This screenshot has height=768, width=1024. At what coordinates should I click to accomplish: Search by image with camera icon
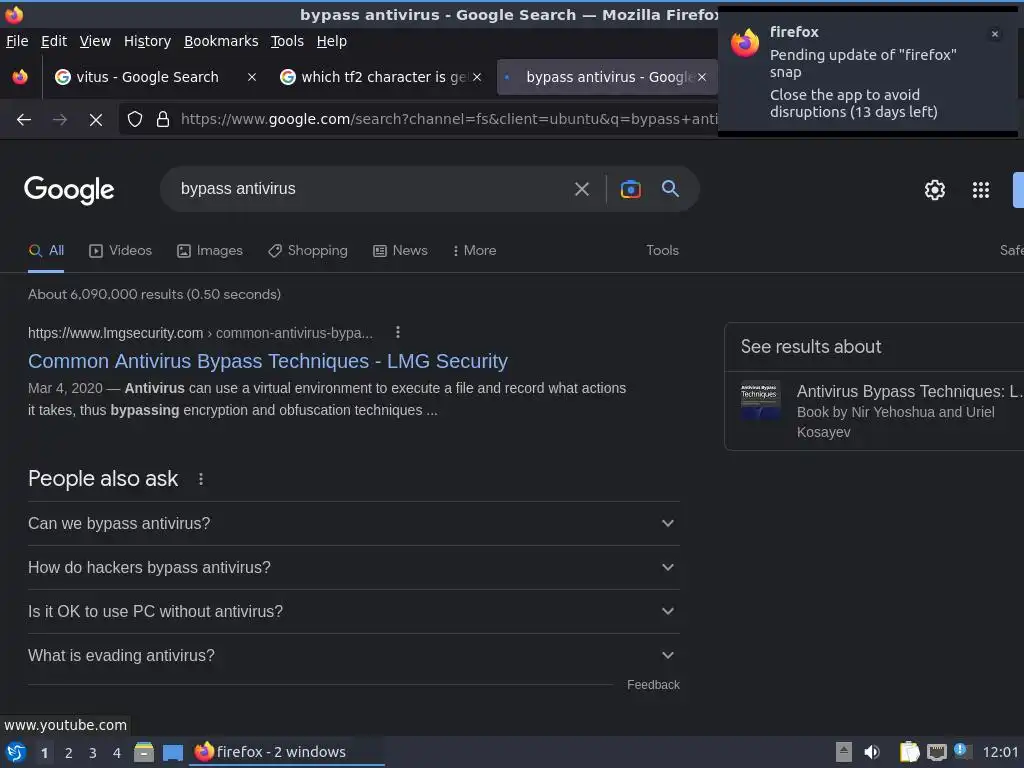point(630,189)
